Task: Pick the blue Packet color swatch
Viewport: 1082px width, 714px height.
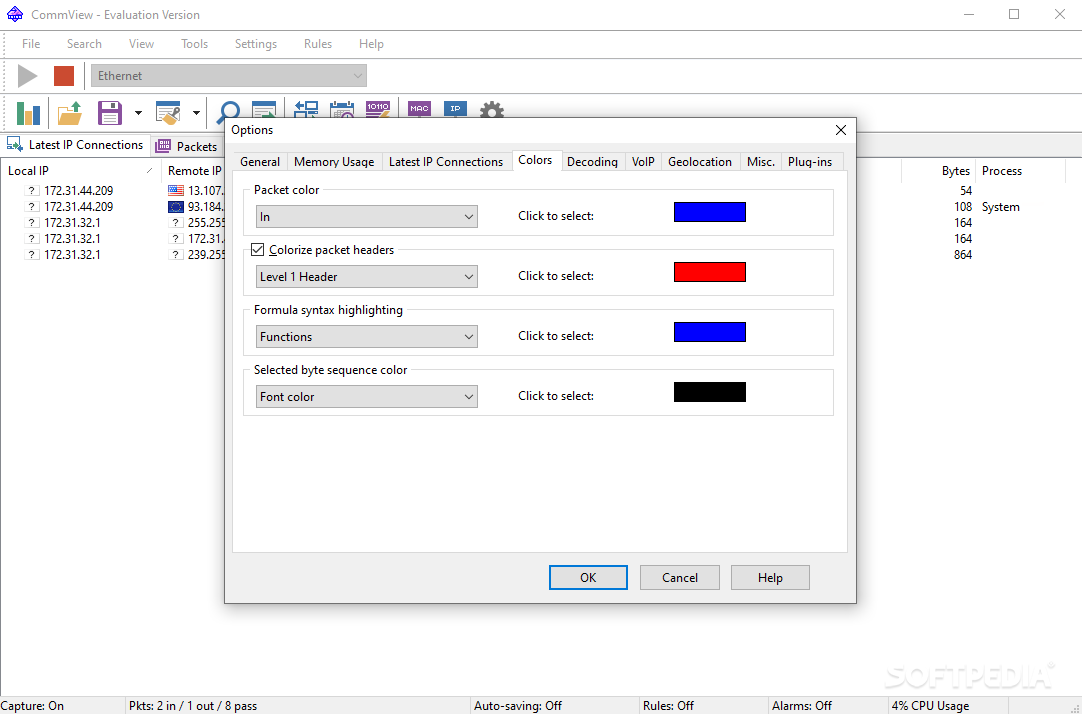Action: pyautogui.click(x=709, y=212)
